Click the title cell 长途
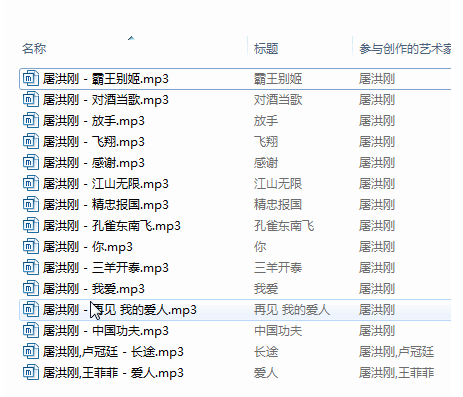Viewport: 463px width, 397px height. point(266,352)
